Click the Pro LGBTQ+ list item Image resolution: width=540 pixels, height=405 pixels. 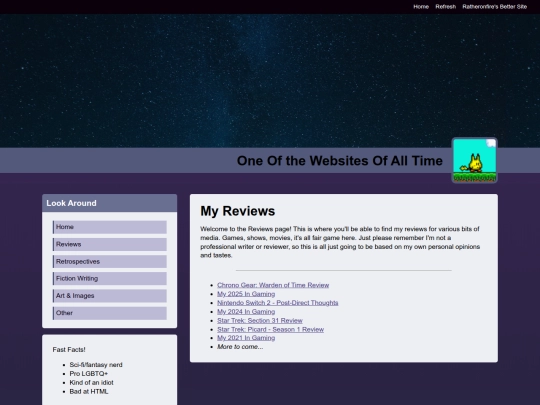click(89, 374)
